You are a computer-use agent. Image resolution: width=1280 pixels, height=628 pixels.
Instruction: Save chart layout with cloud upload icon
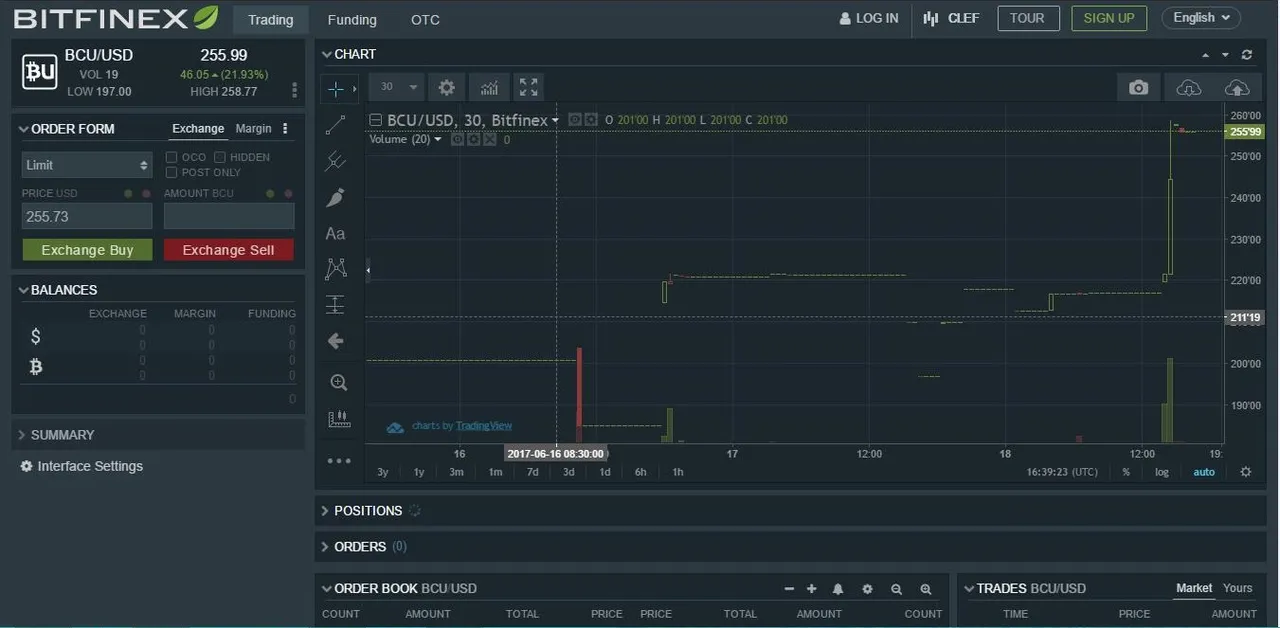tap(1237, 87)
